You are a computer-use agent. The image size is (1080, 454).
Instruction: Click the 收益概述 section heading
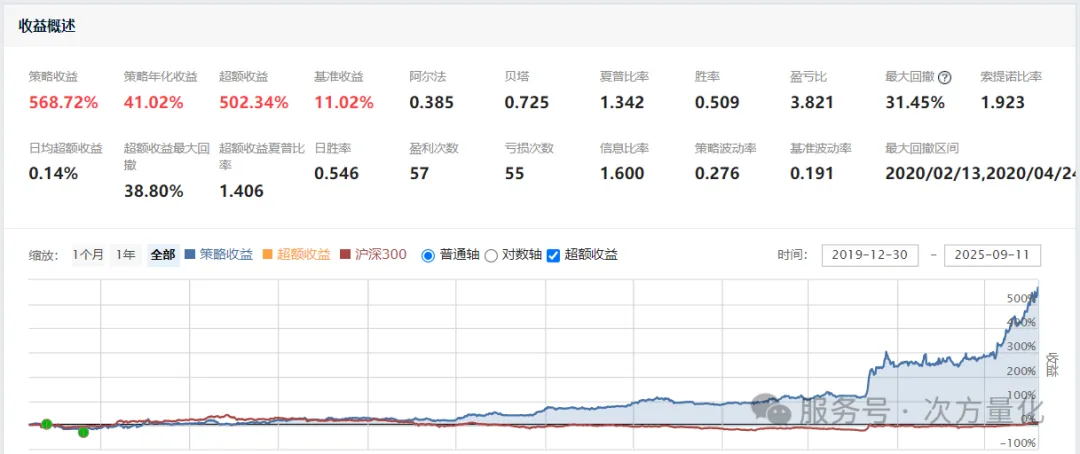coord(47,26)
